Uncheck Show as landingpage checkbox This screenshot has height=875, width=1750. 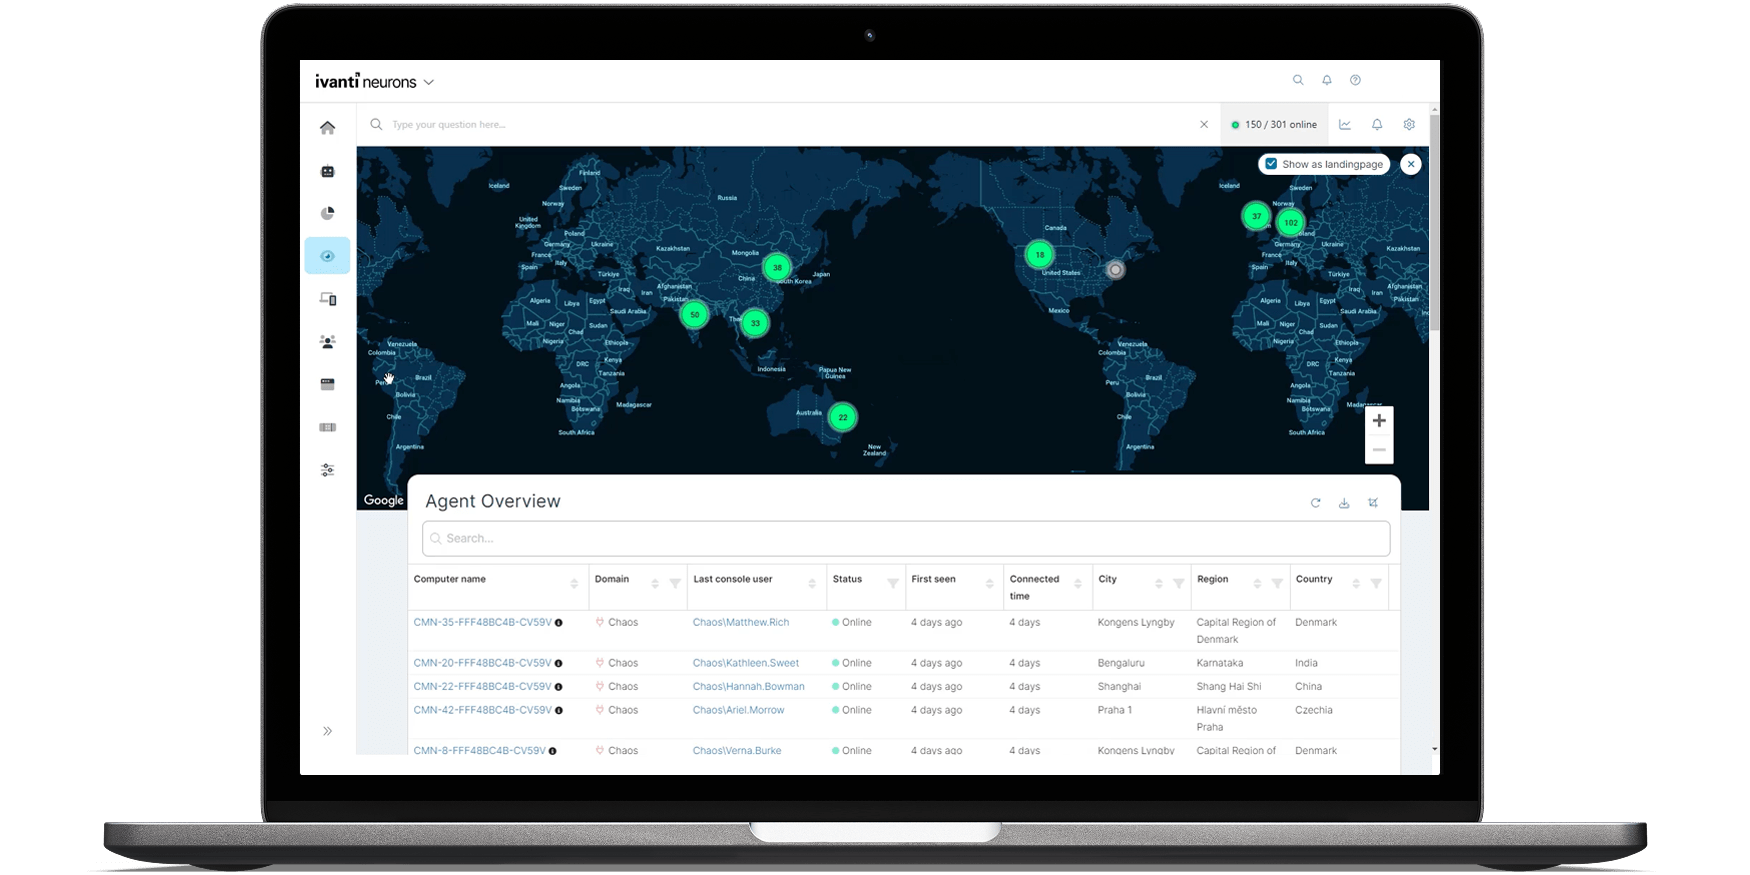coord(1271,164)
